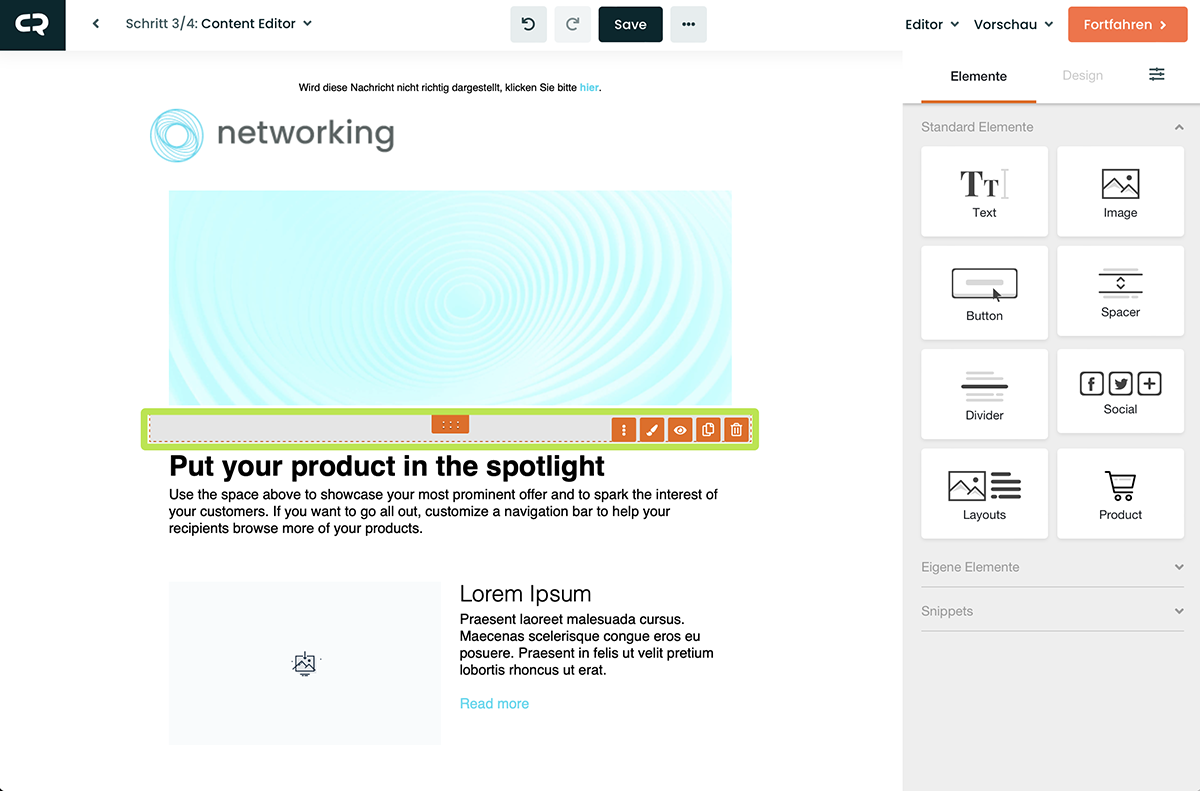The image size is (1200, 791).
Task: Choose the Spacer element
Action: [1120, 292]
